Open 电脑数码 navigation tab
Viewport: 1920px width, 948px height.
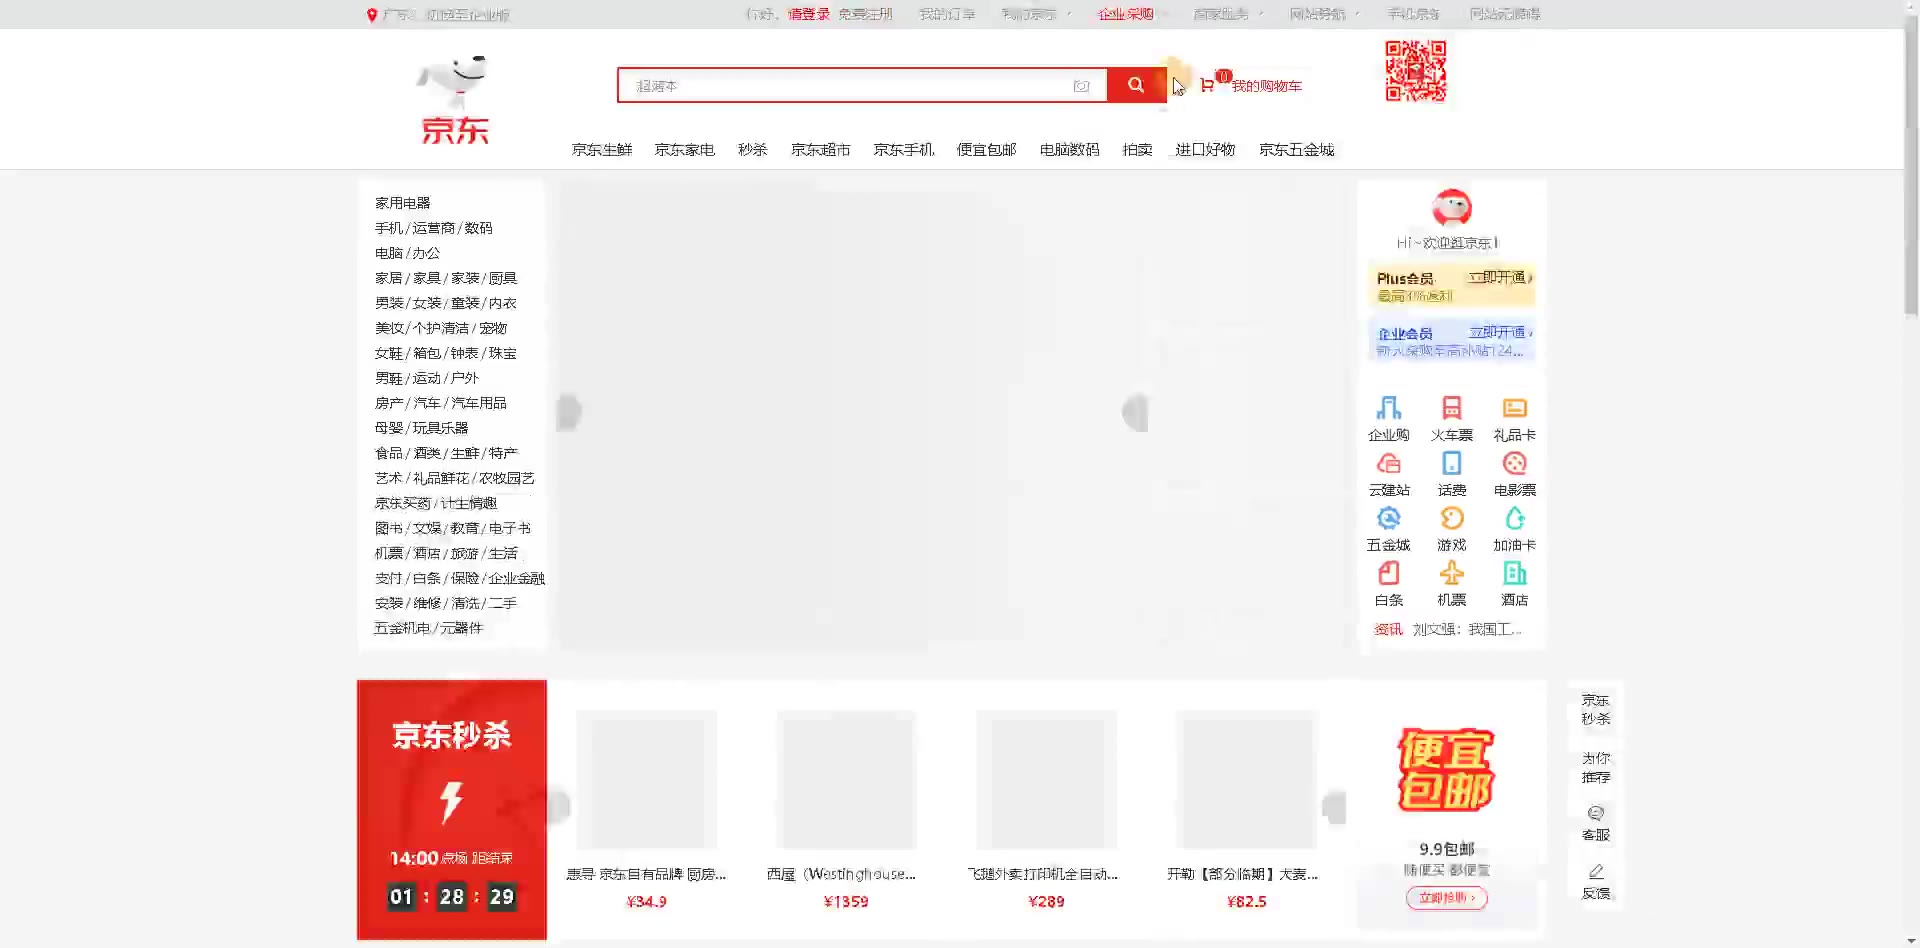[1070, 150]
